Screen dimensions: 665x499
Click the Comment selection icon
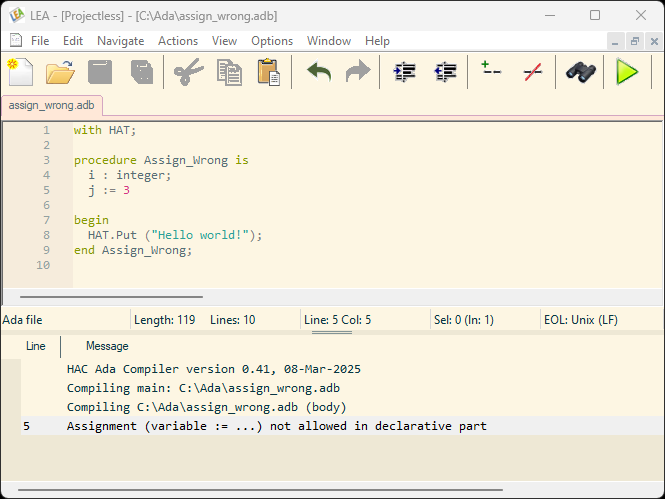pyautogui.click(x=491, y=72)
